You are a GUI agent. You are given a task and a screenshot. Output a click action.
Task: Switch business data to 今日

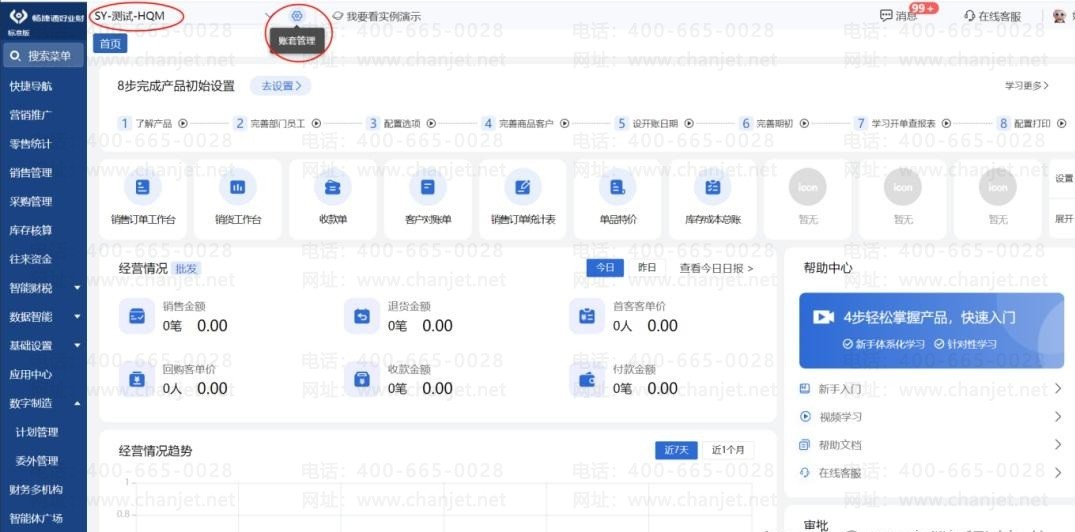coord(605,268)
